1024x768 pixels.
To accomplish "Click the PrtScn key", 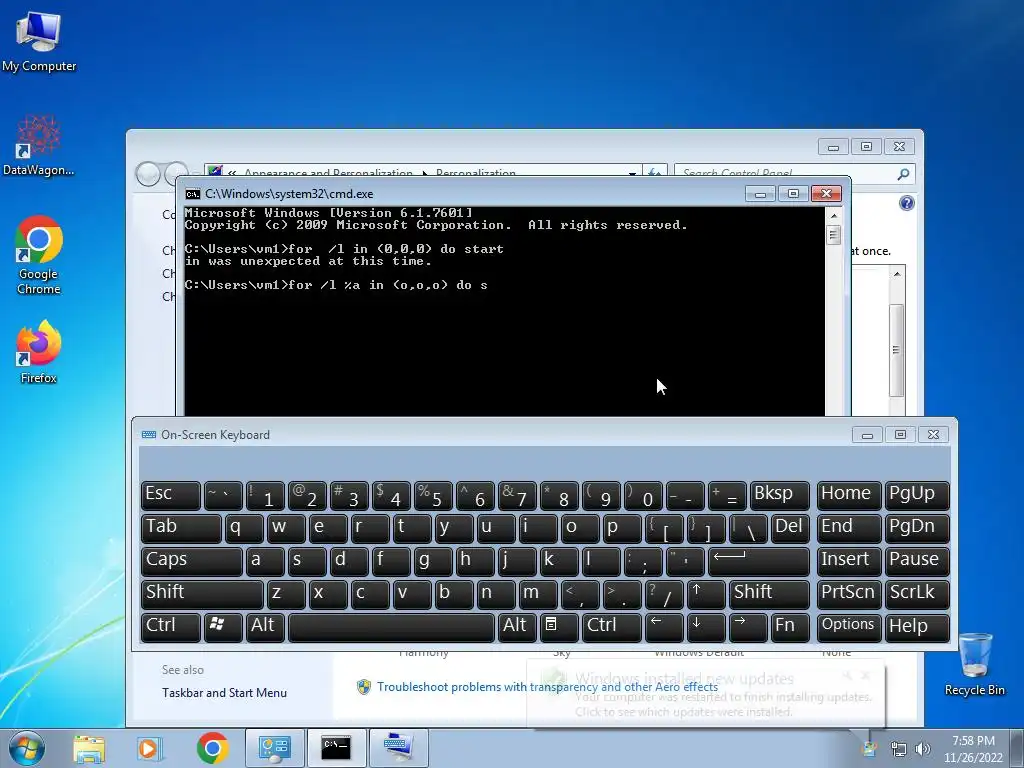I will [x=849, y=594].
